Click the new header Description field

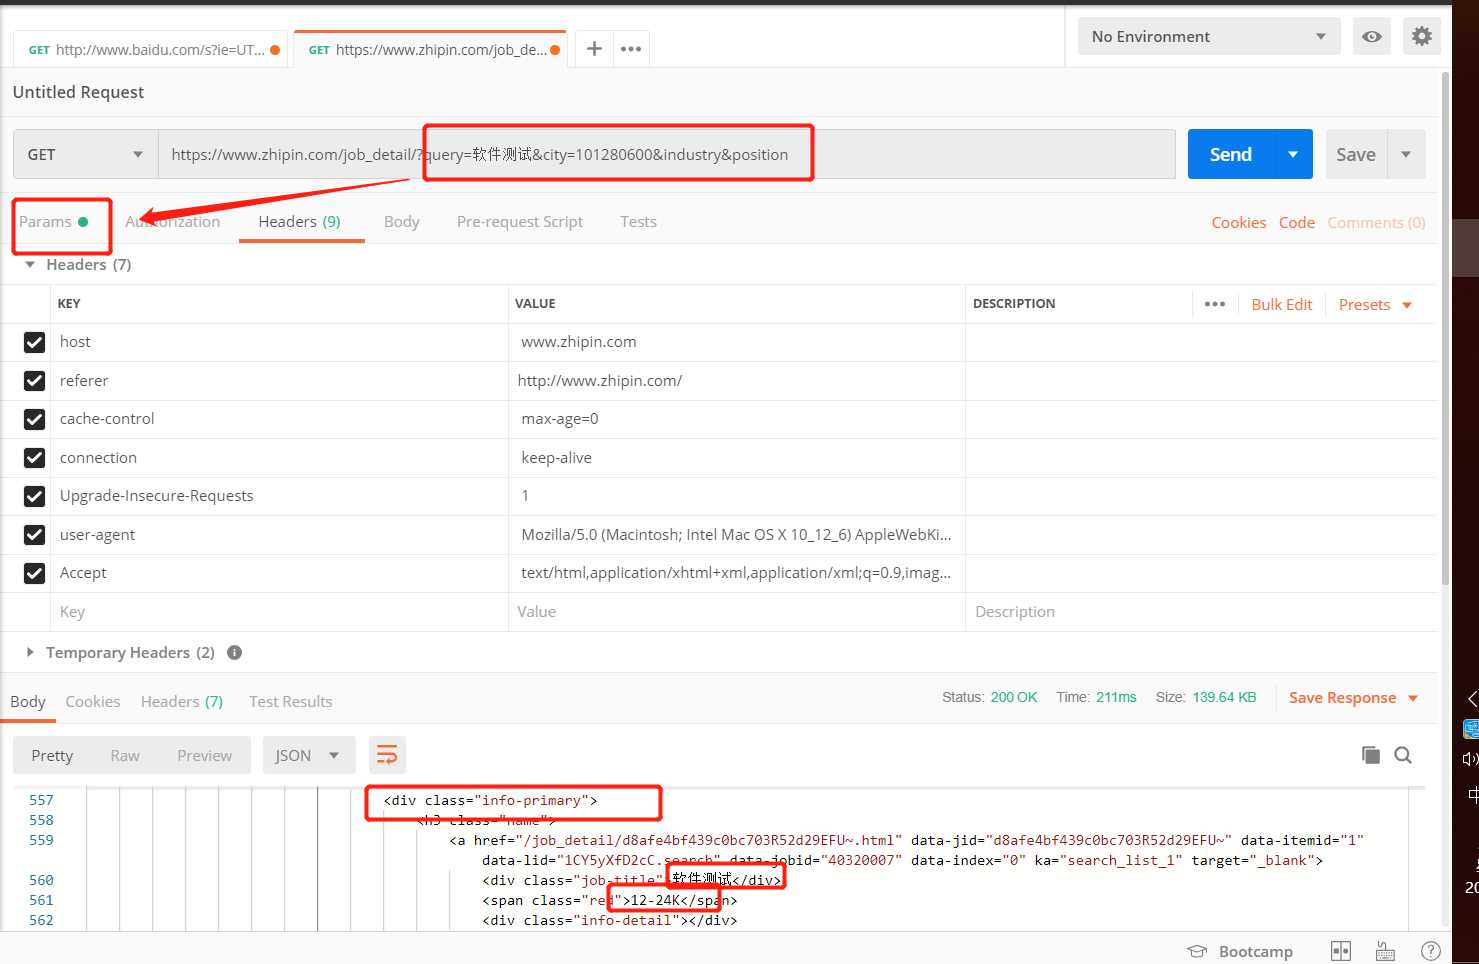click(x=1202, y=612)
